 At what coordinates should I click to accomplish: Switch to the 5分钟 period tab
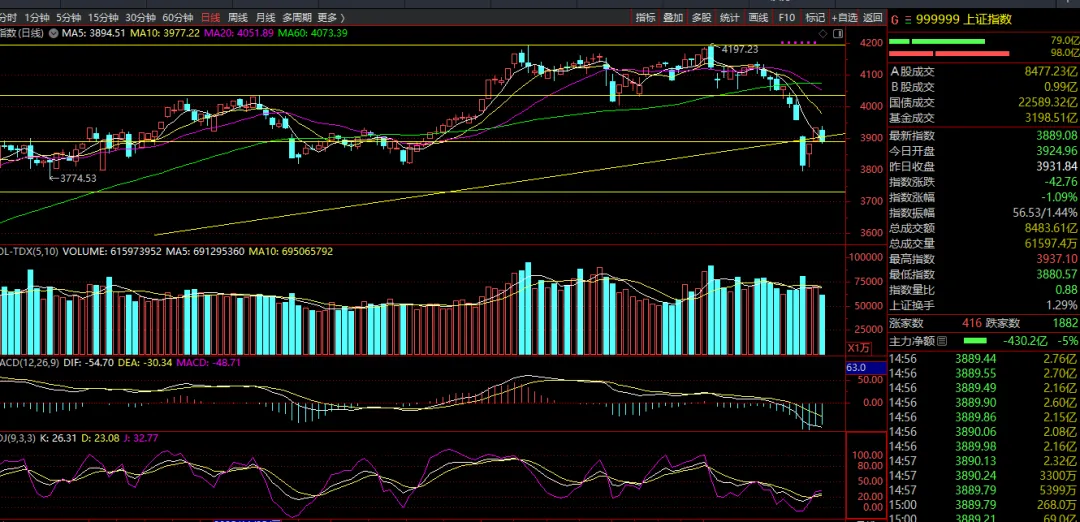pyautogui.click(x=68, y=17)
